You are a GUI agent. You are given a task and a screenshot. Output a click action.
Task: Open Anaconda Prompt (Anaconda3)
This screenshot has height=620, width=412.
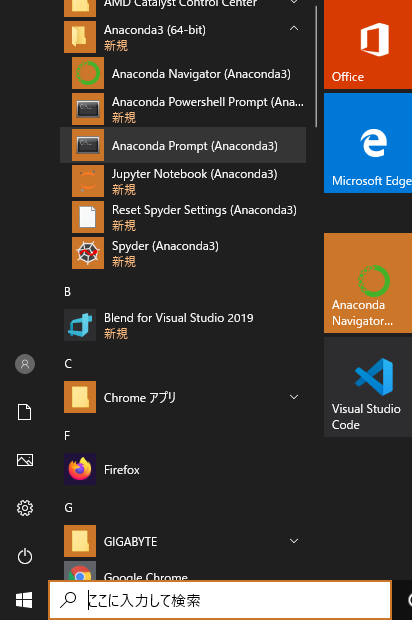pyautogui.click(x=183, y=145)
